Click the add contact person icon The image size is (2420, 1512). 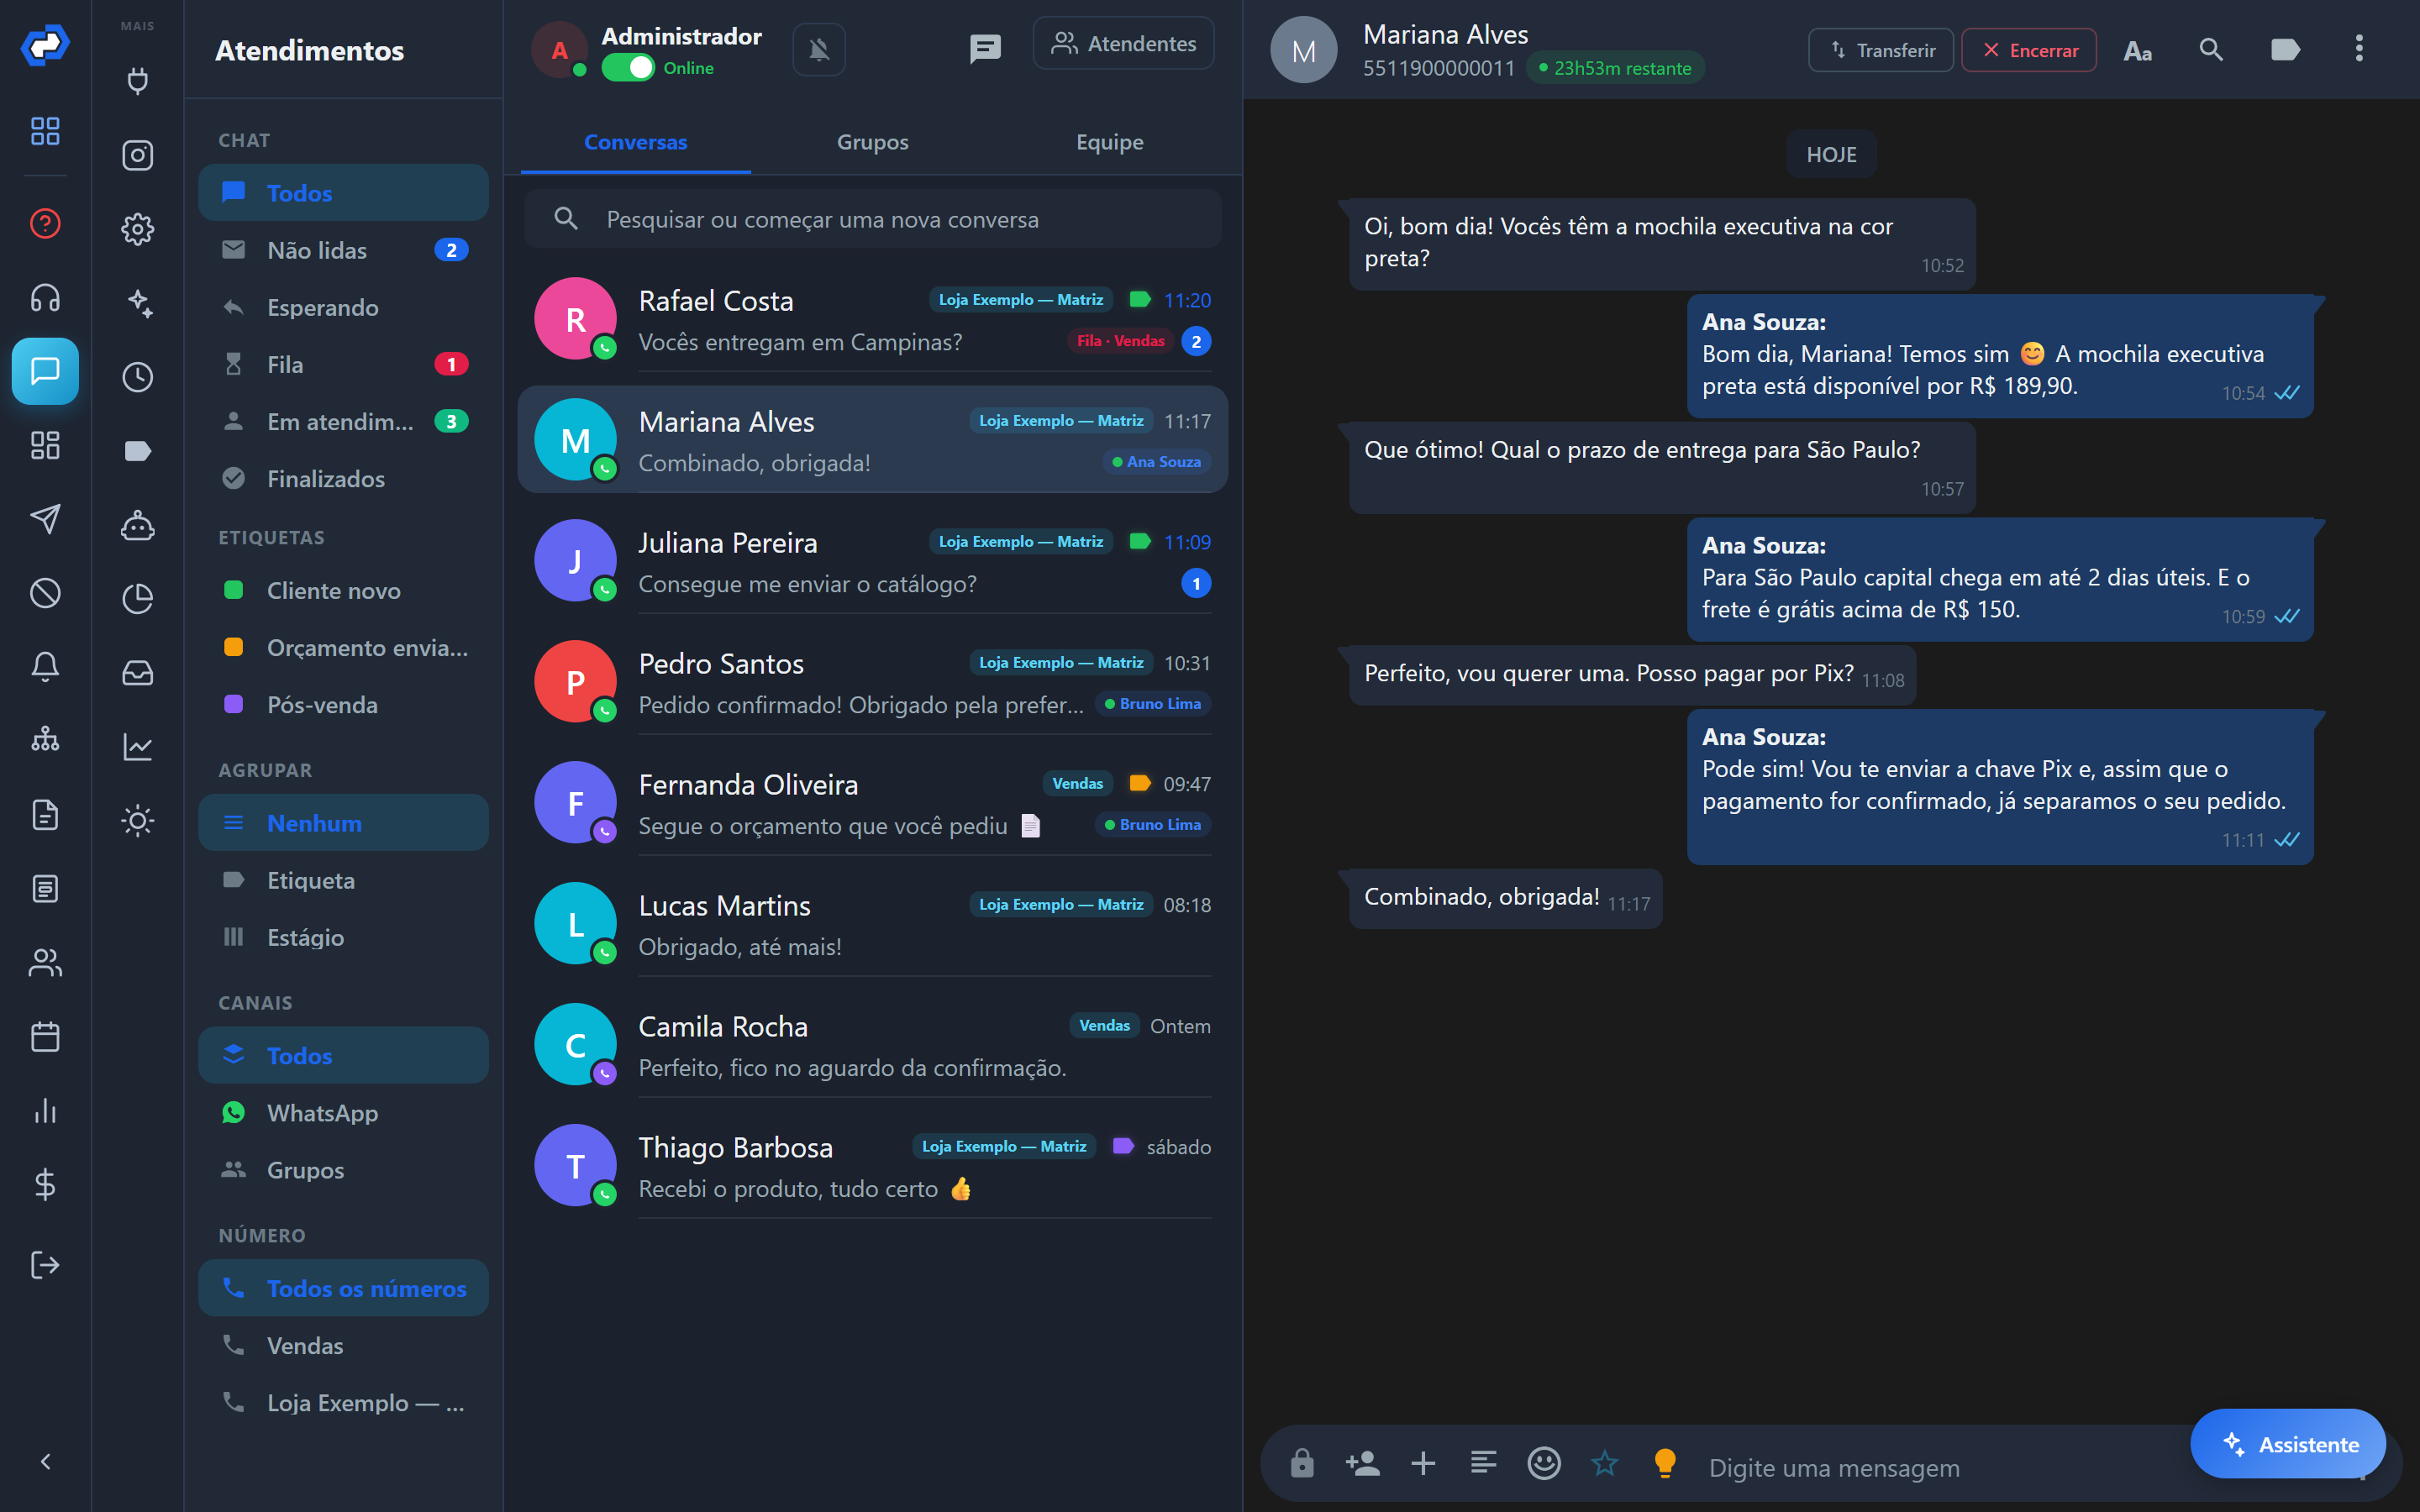(x=1362, y=1463)
